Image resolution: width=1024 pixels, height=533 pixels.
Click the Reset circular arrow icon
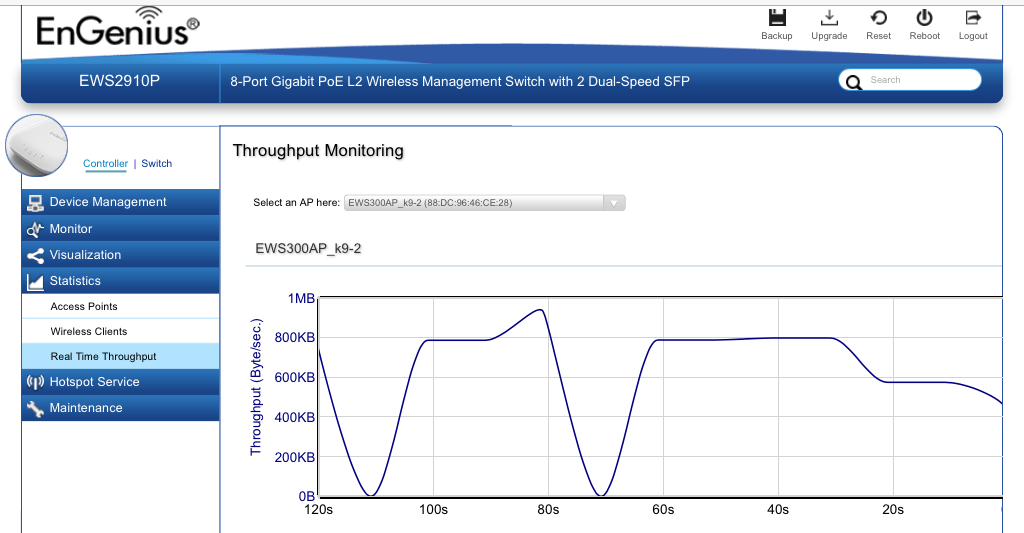pyautogui.click(x=878, y=18)
